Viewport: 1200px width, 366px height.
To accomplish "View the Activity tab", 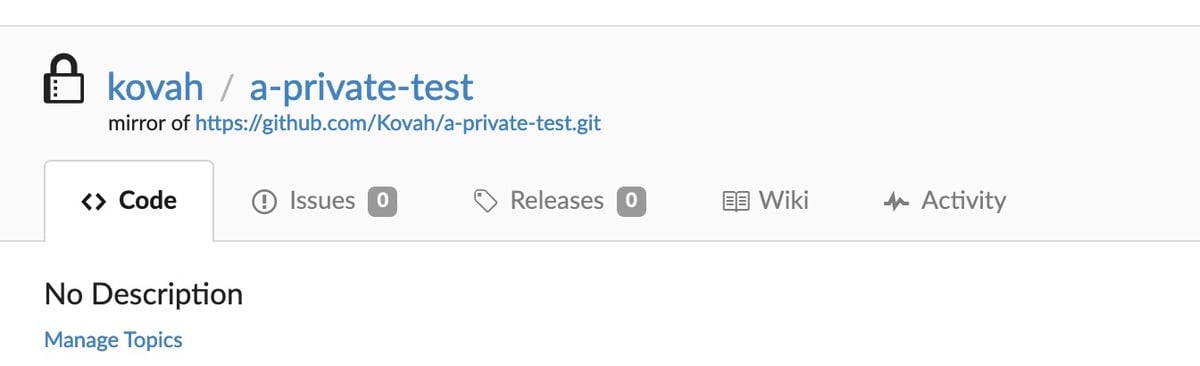I will (945, 201).
